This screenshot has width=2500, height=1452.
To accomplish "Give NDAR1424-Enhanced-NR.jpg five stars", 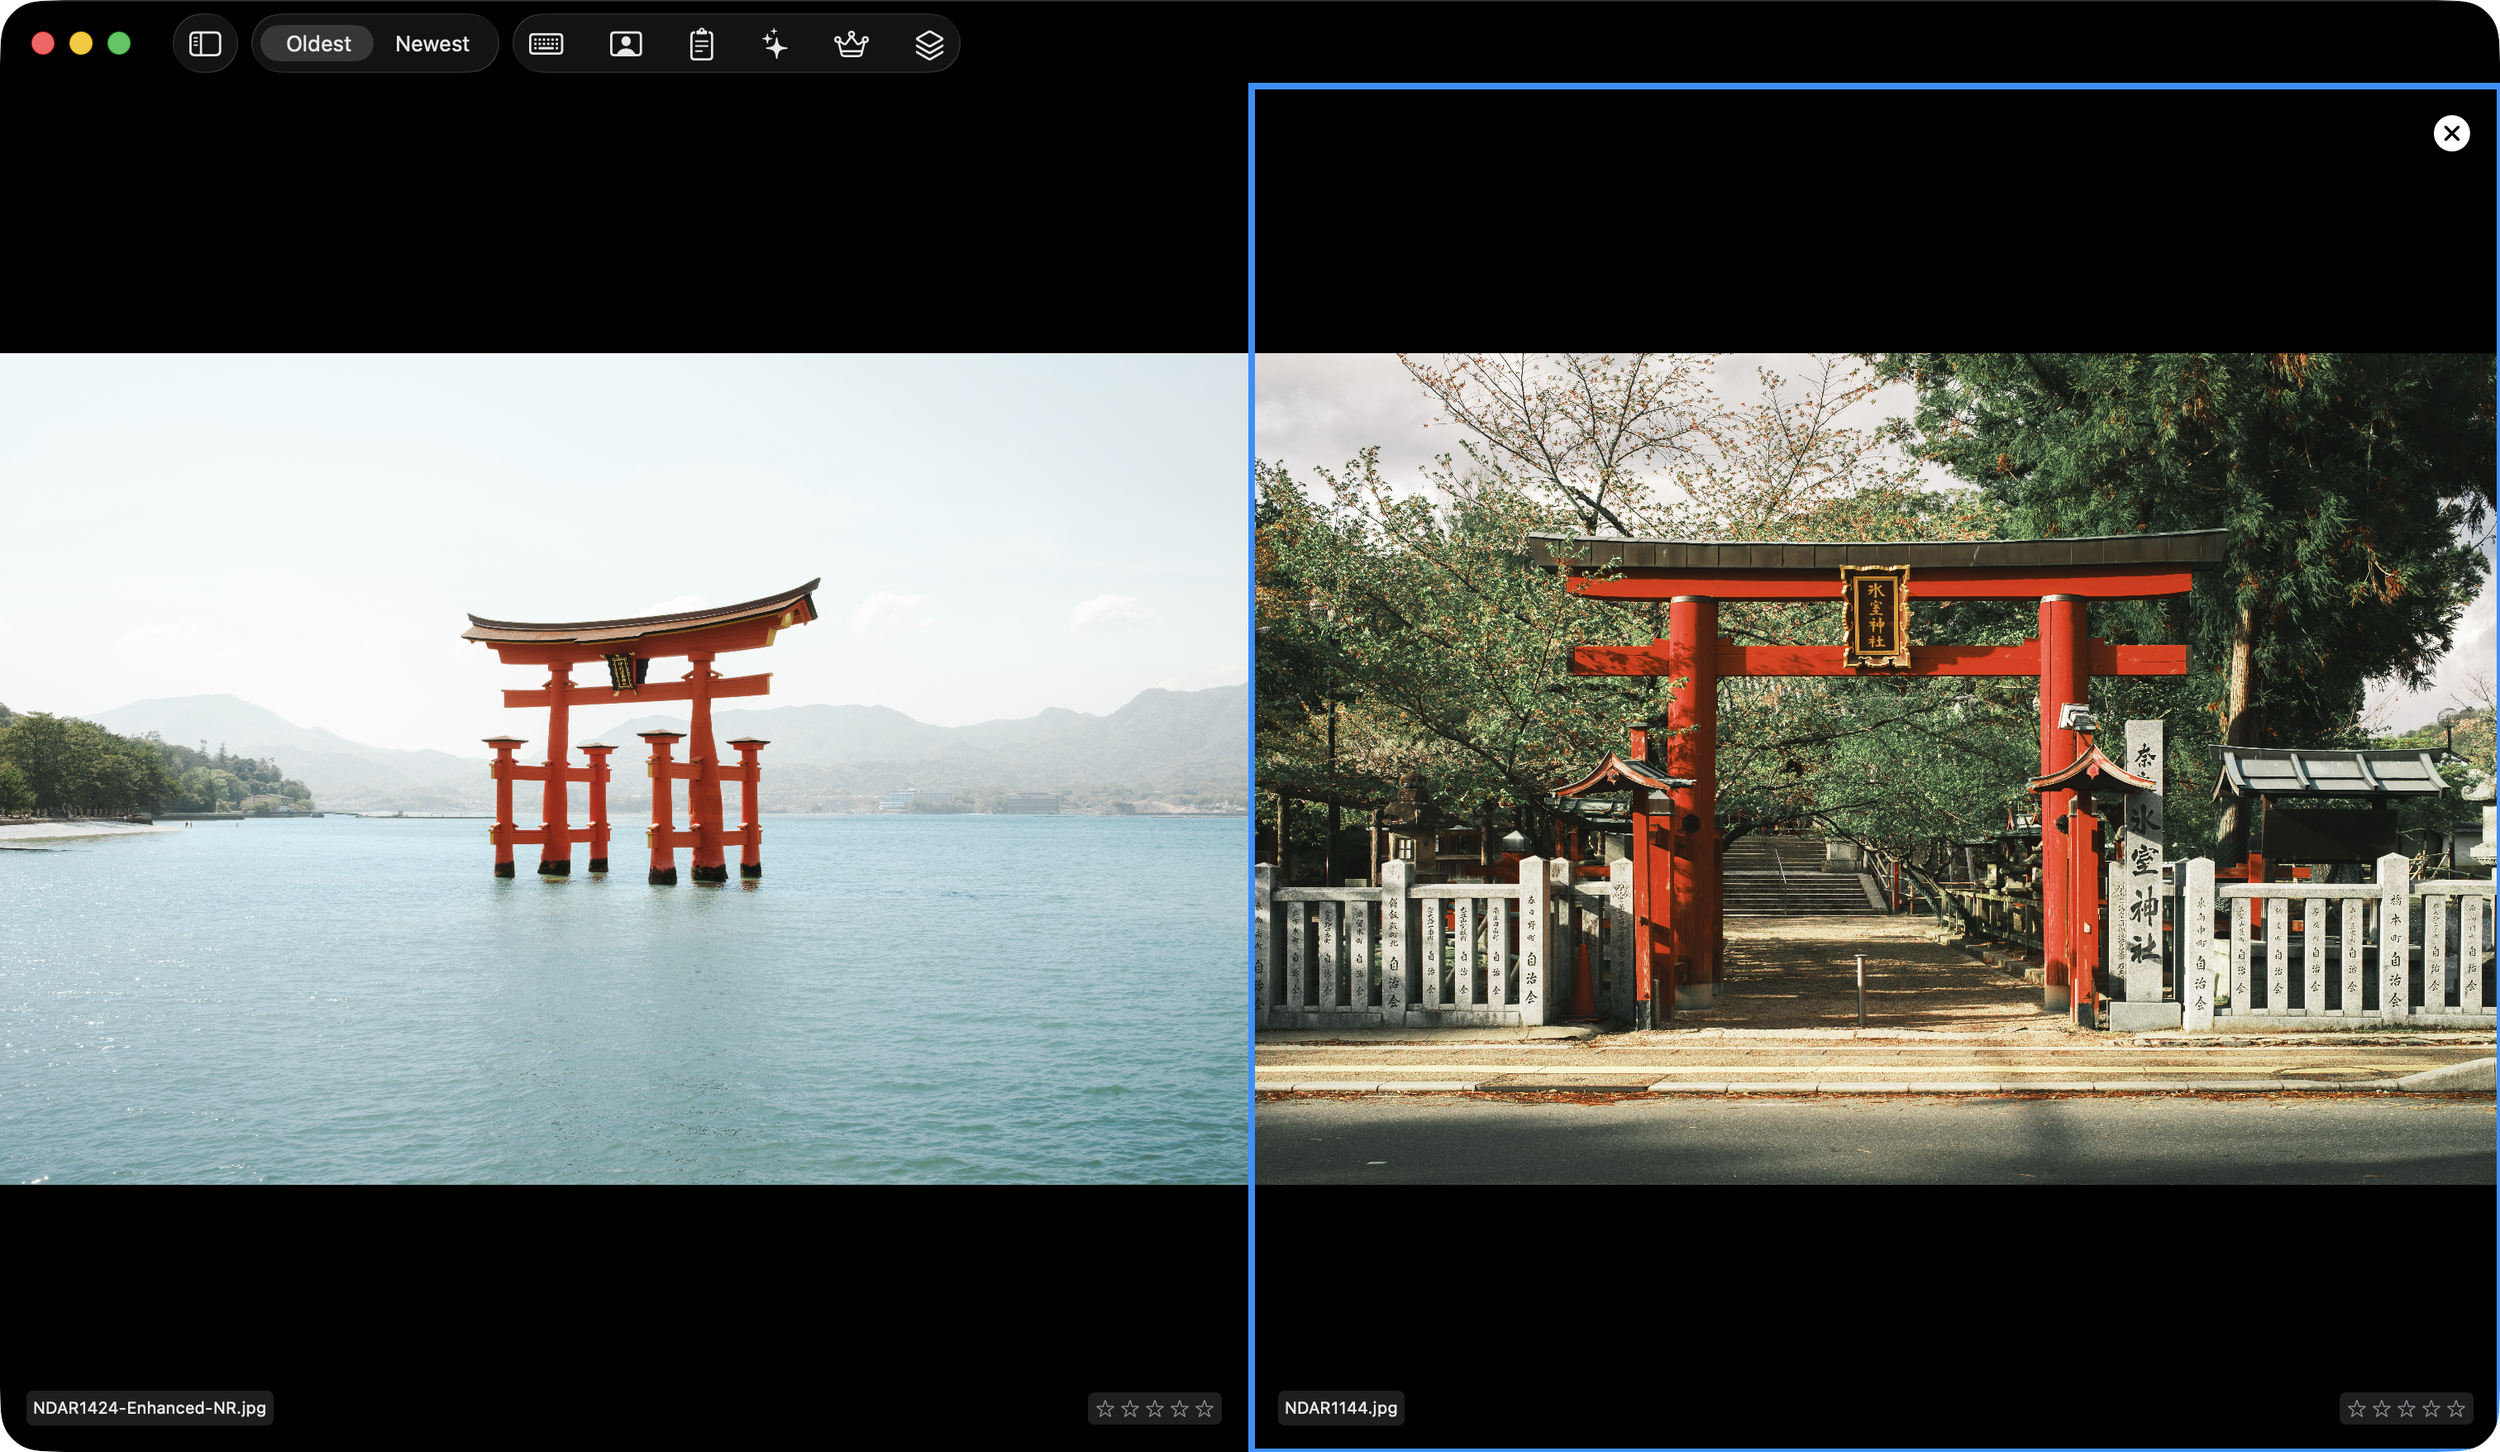I will click(1204, 1409).
